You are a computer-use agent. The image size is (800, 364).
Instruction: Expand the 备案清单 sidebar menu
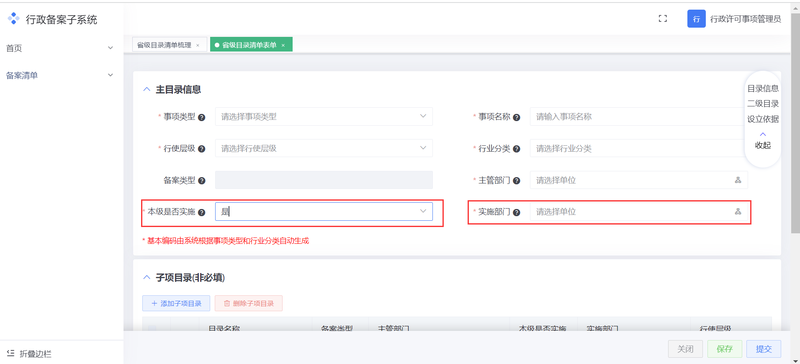[x=61, y=75]
